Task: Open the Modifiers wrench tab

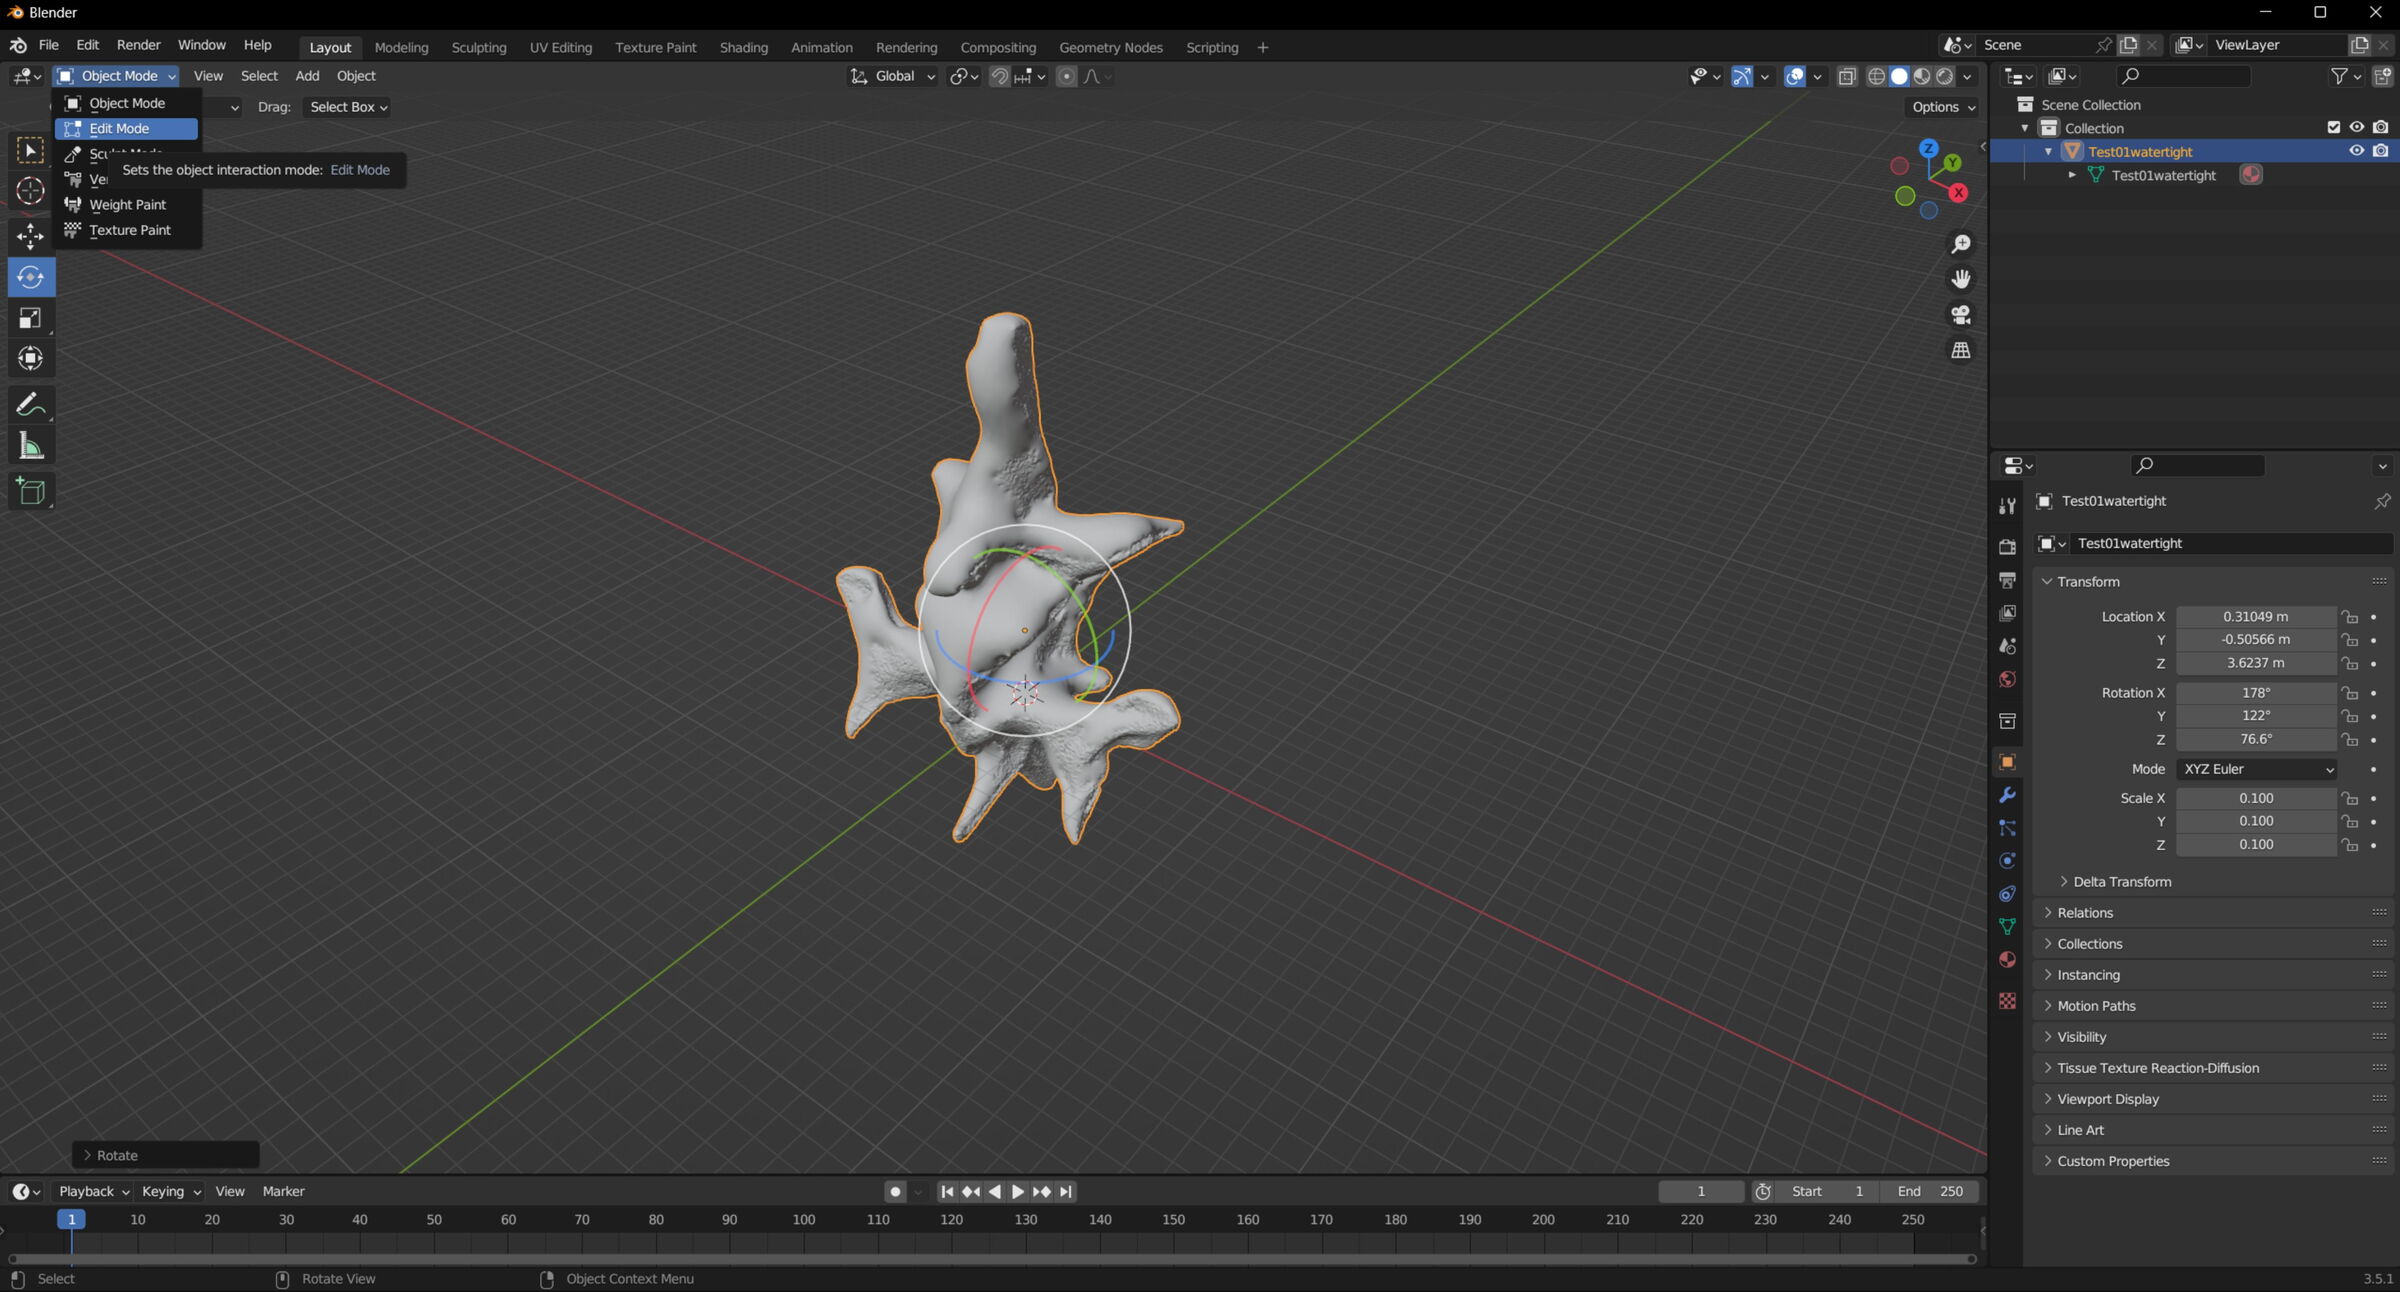Action: [x=2007, y=795]
